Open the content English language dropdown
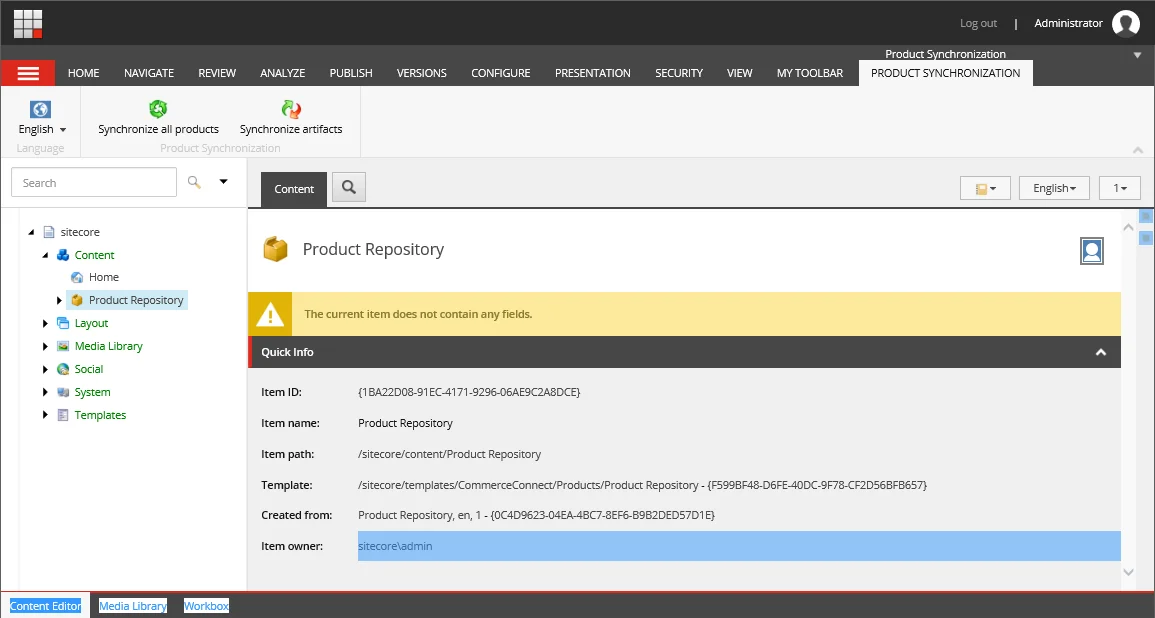The width and height of the screenshot is (1155, 618). click(1055, 189)
